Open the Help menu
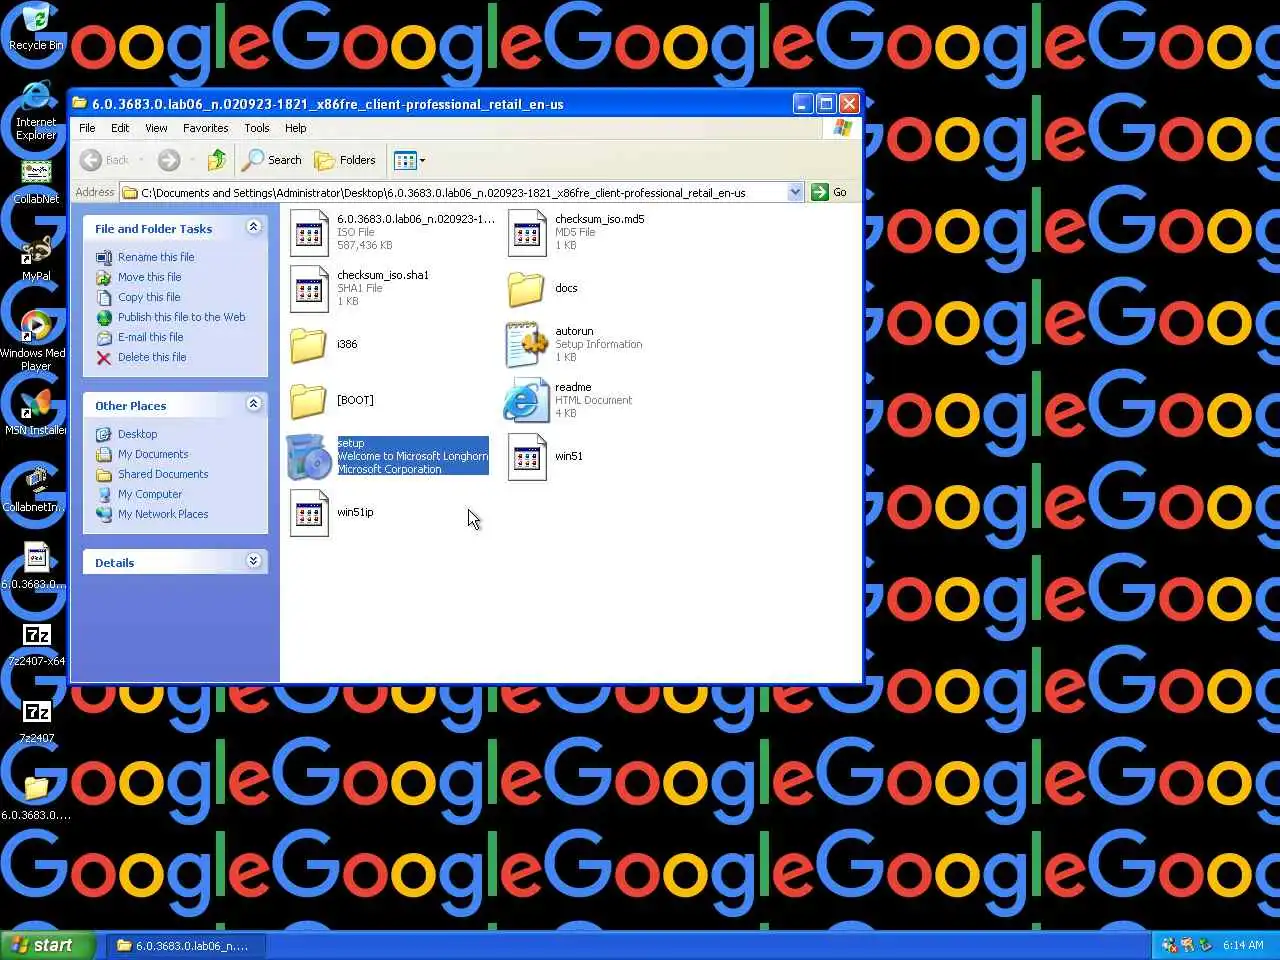 click(295, 128)
